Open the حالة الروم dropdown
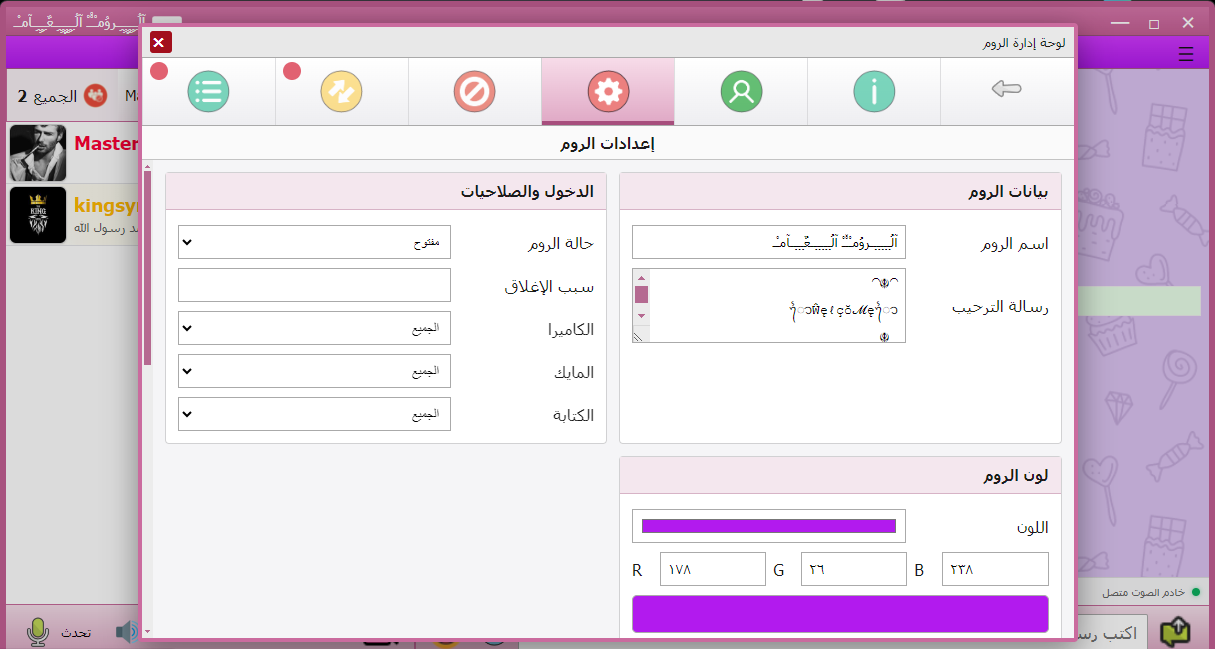Viewport: 1215px width, 649px height. [x=314, y=242]
